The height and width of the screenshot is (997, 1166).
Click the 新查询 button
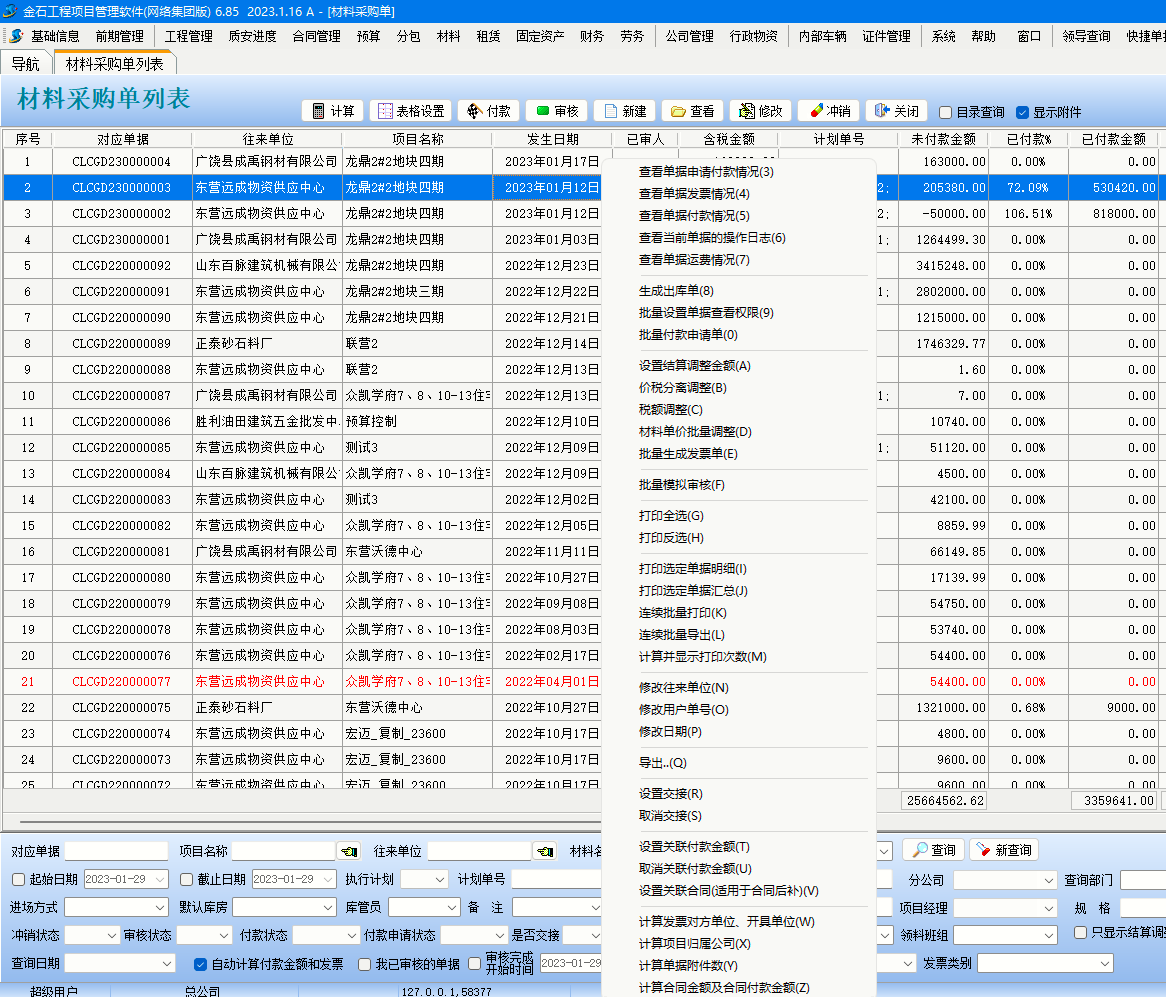(x=1003, y=850)
